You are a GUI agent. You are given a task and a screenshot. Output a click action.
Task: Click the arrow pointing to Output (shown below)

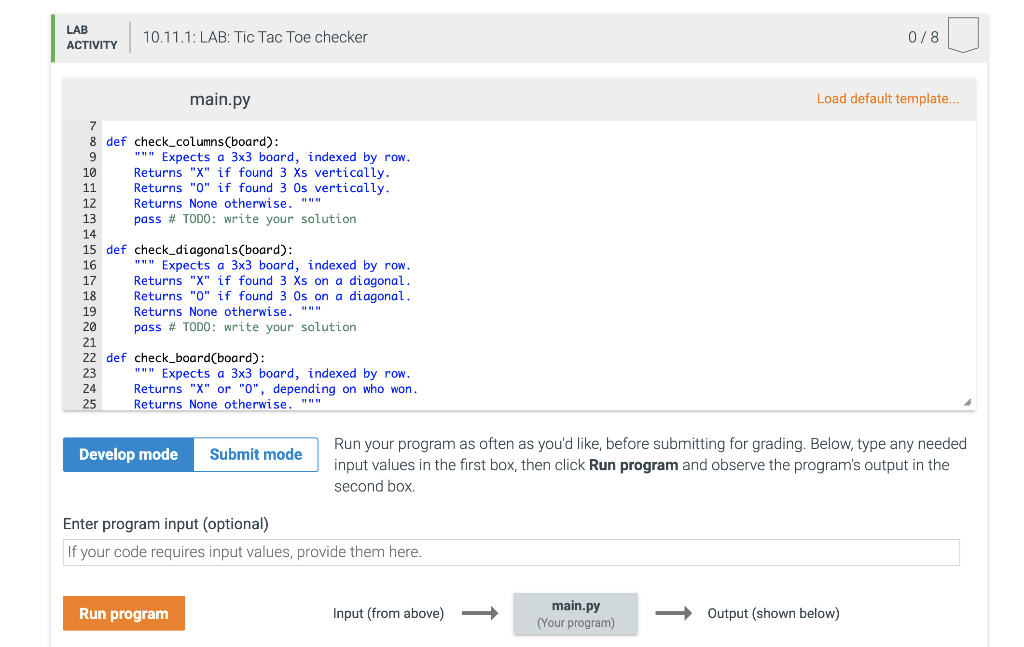point(674,613)
